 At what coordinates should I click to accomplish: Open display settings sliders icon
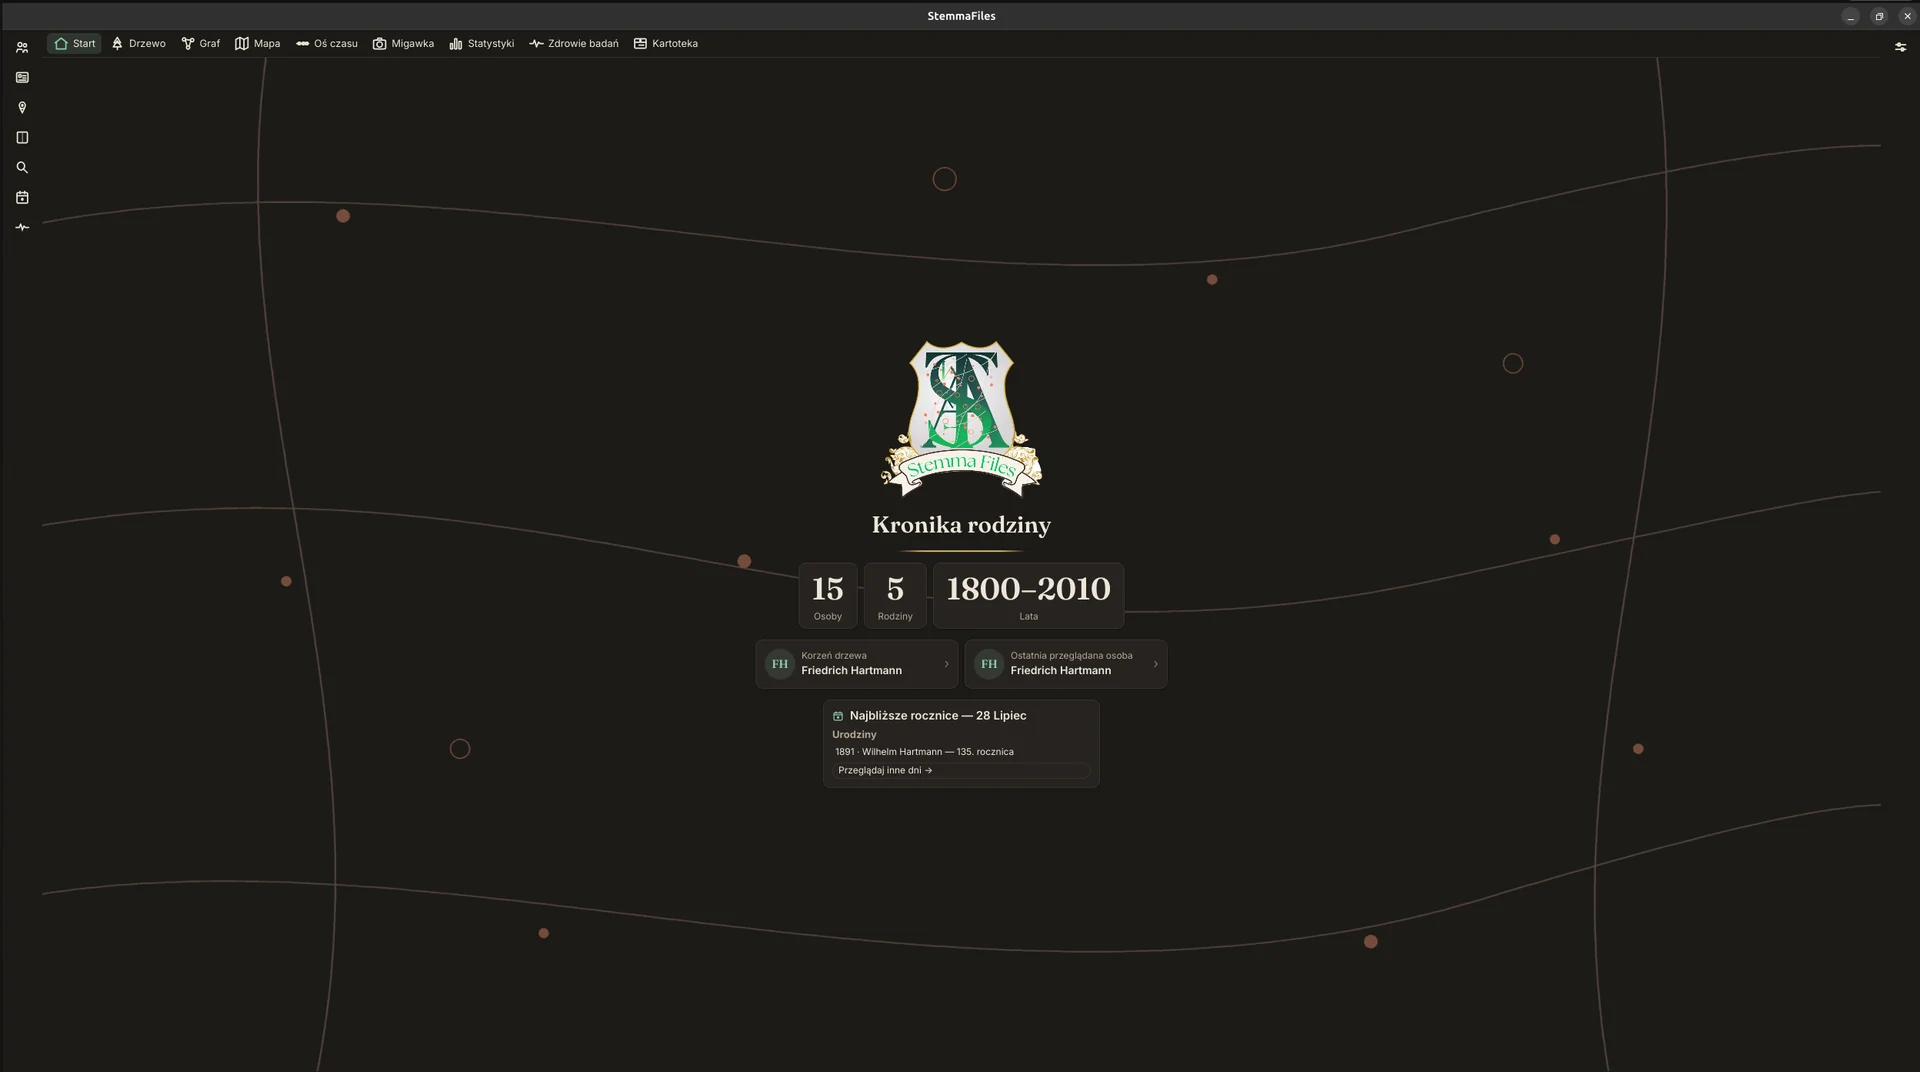(1900, 46)
